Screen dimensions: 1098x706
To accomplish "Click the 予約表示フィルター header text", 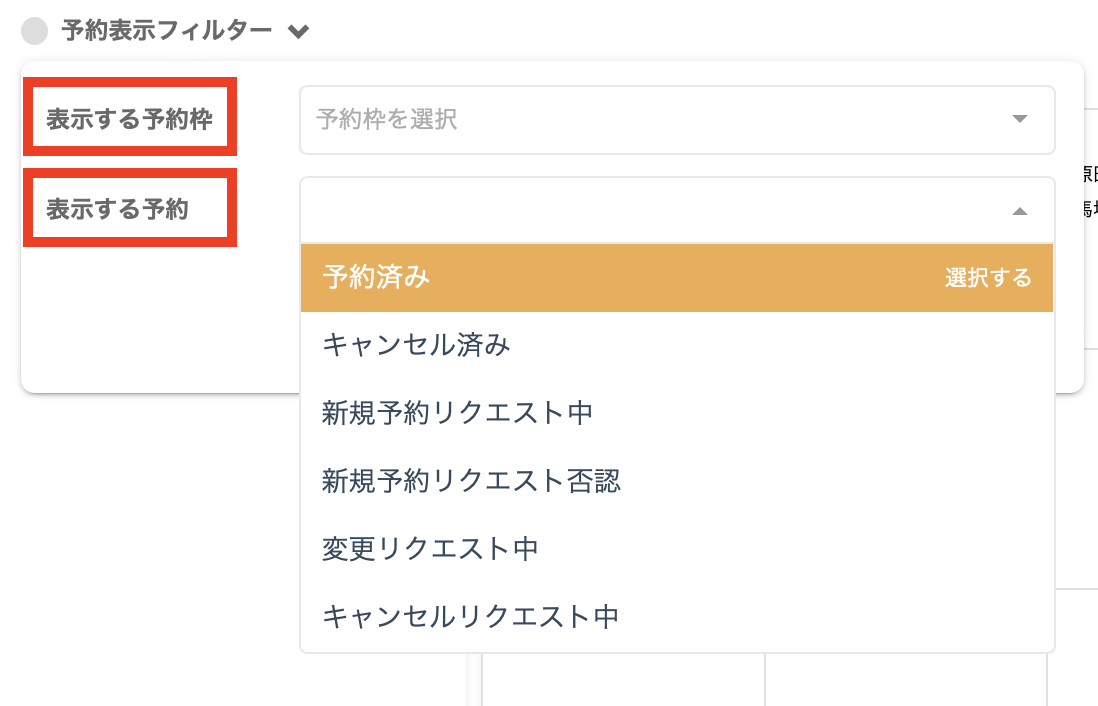I will [x=166, y=31].
